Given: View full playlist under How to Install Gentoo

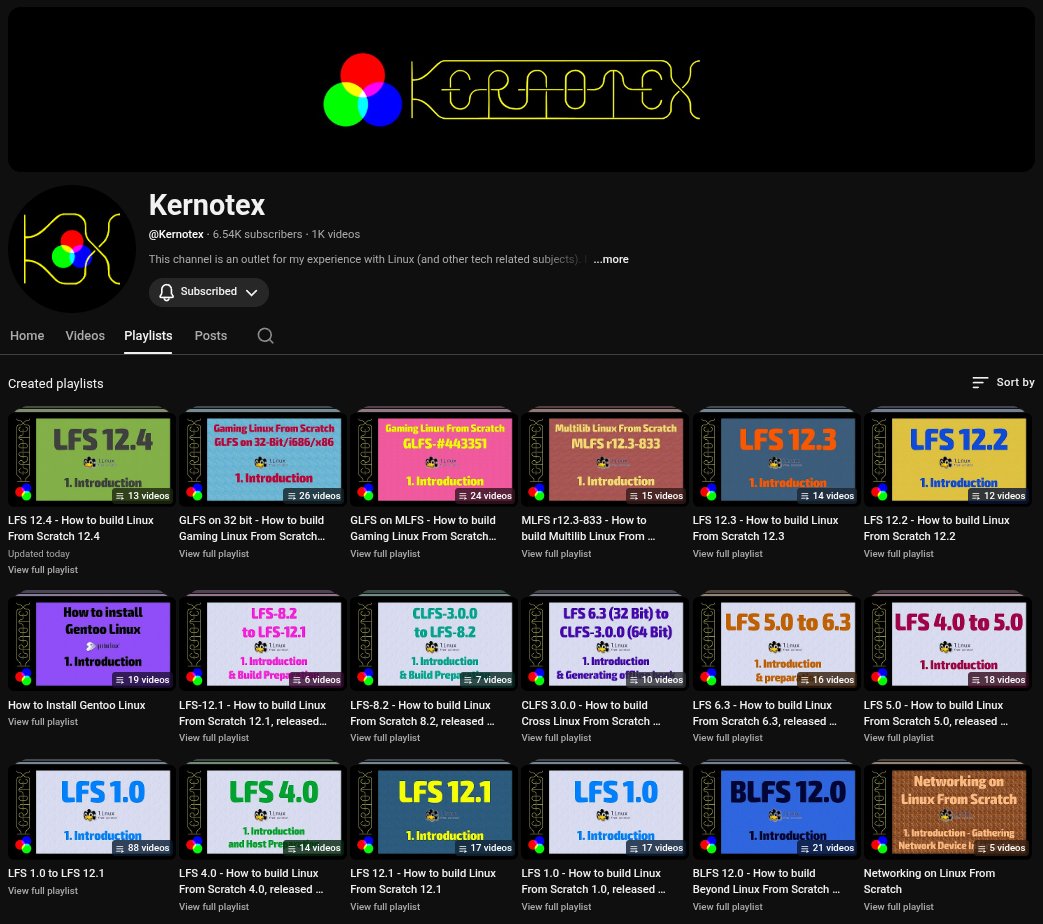Looking at the screenshot, I should [43, 722].
